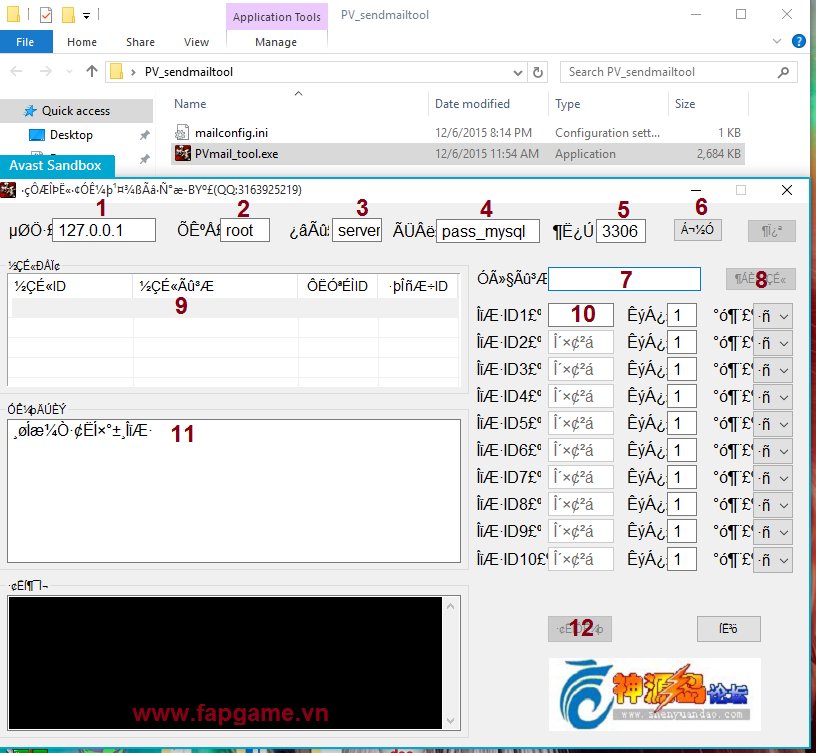
Task: Open recent locations dropdown beside navigation arrows
Action: point(69,72)
